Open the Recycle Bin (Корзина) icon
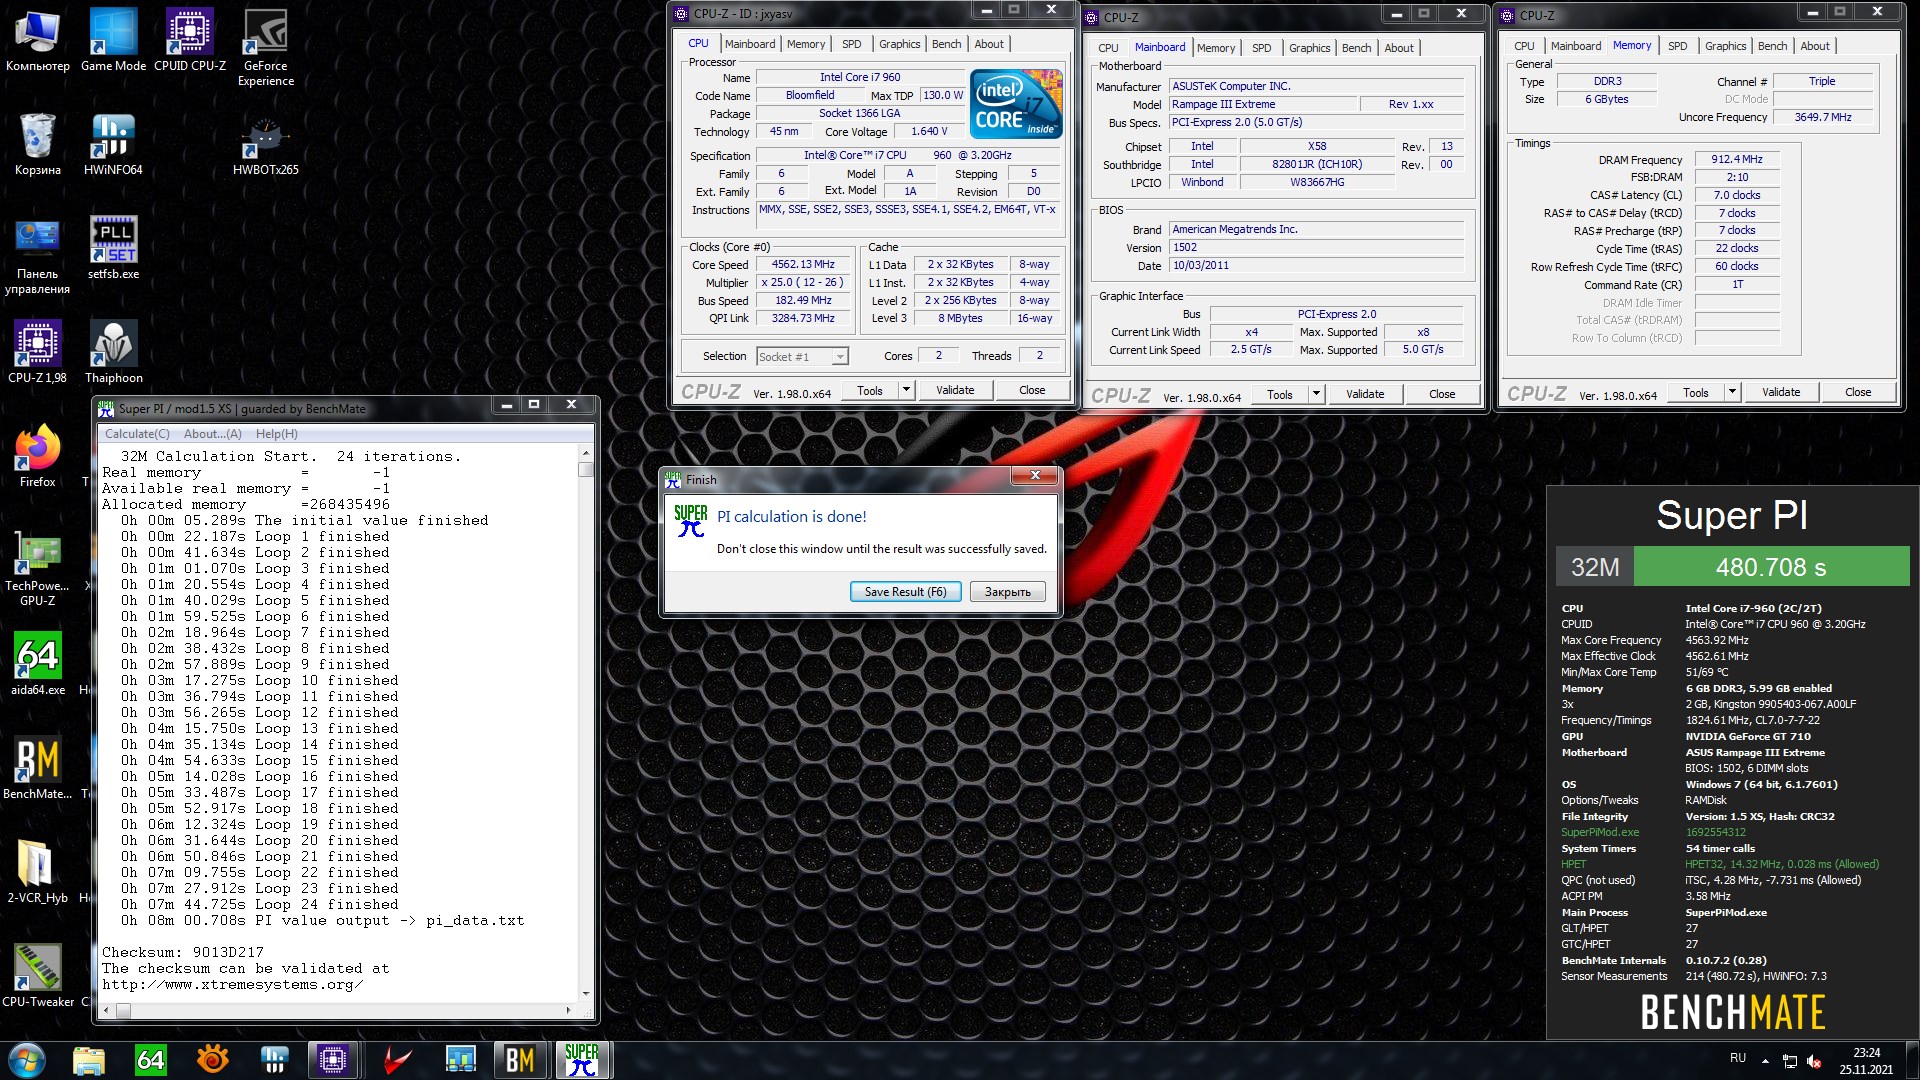Image resolution: width=1920 pixels, height=1080 pixels. [38, 144]
